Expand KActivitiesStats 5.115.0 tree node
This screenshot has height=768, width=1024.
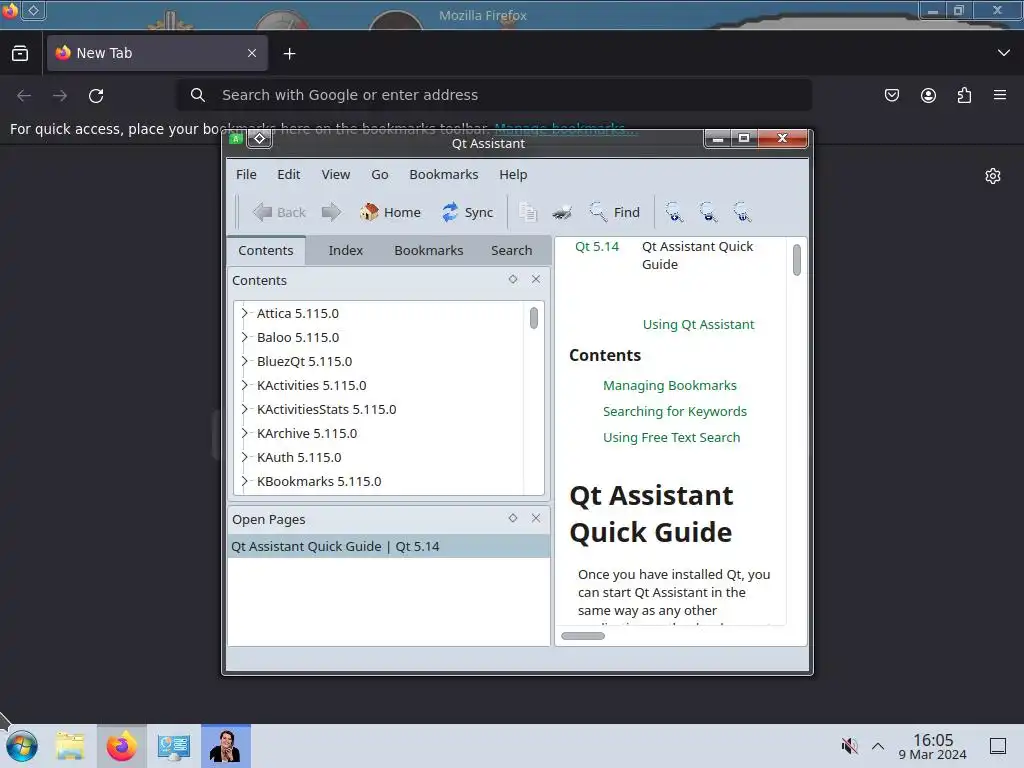(245, 409)
